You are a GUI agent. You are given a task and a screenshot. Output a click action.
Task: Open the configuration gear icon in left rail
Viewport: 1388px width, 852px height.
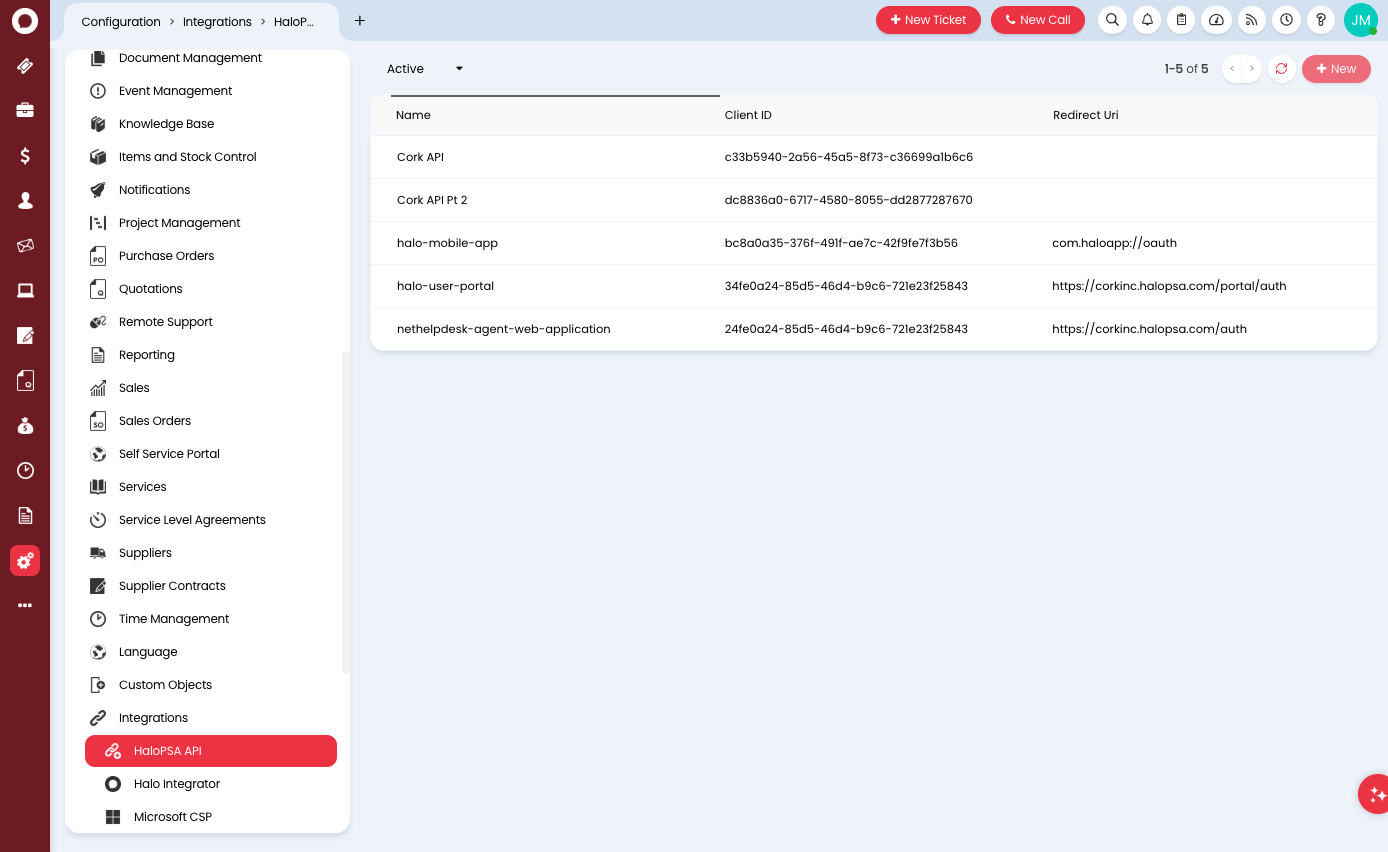(25, 560)
